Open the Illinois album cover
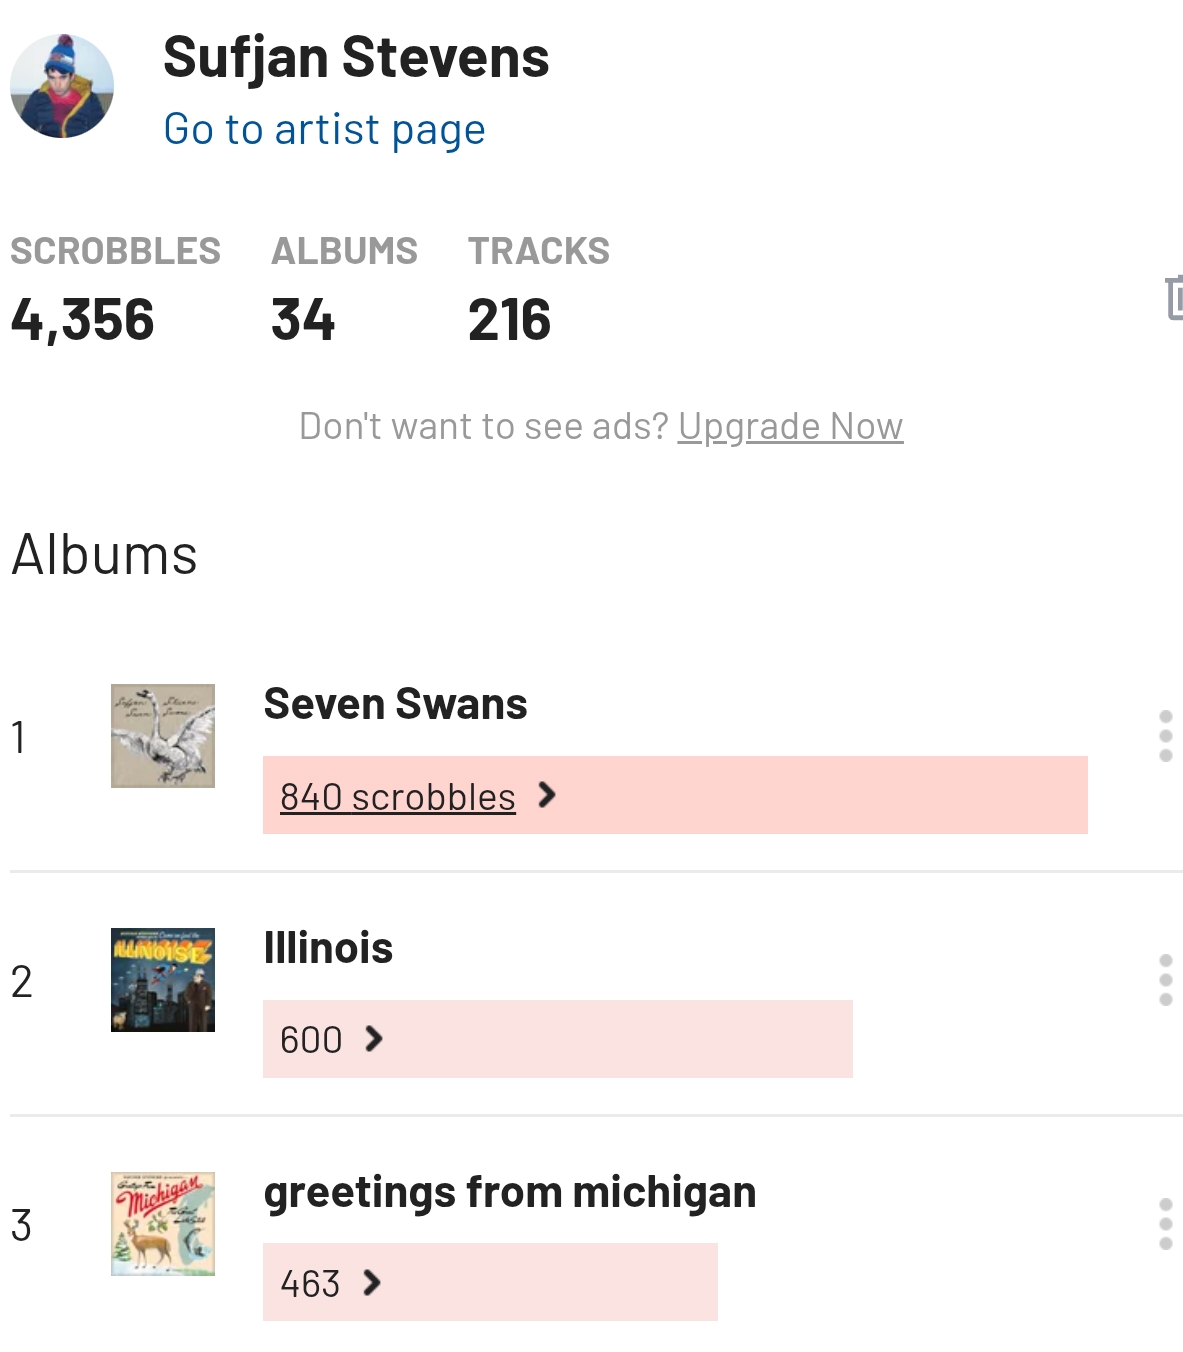 [163, 980]
